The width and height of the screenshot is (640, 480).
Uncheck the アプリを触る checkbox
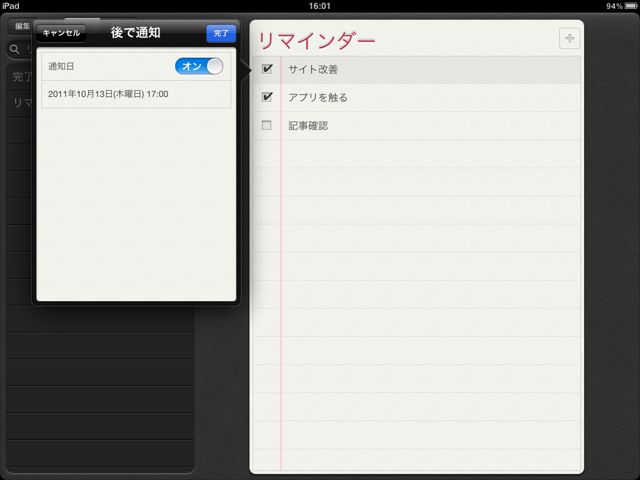(x=267, y=97)
